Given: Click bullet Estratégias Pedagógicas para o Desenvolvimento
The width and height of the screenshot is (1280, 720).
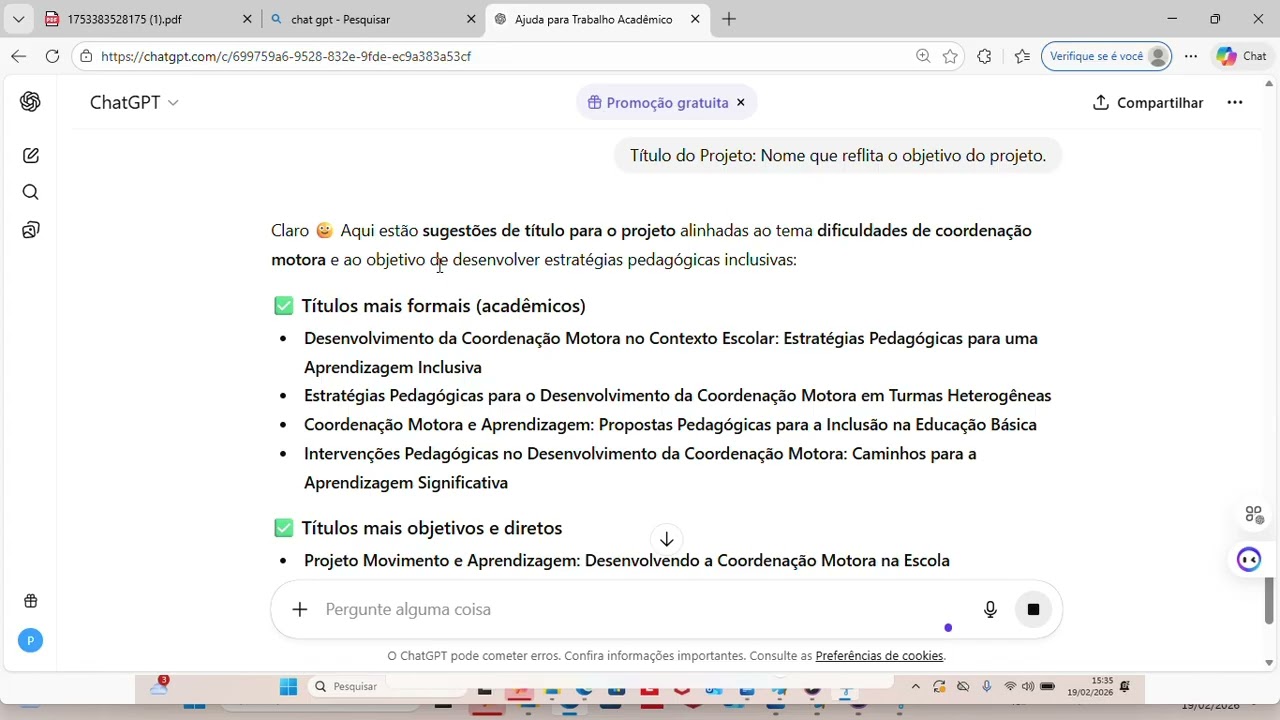Looking at the screenshot, I should click(677, 395).
